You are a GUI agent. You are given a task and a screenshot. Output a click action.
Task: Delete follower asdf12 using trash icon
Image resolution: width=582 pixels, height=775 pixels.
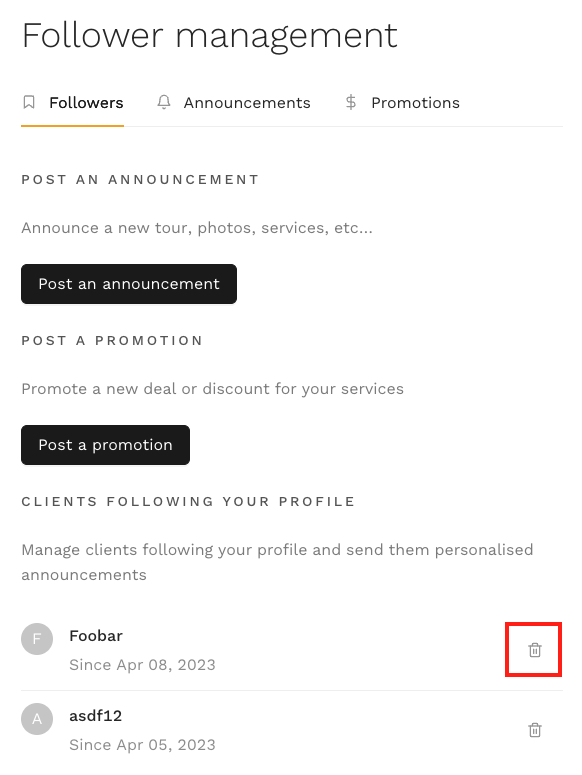tap(535, 730)
